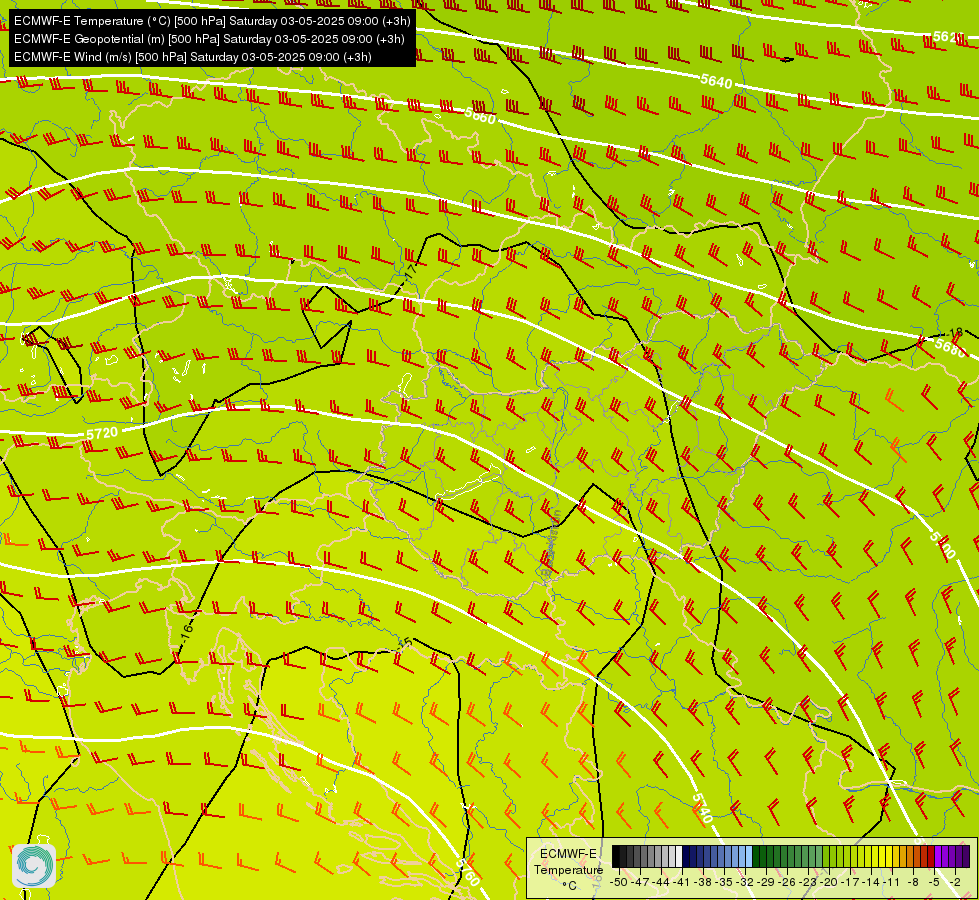This screenshot has height=900, width=979.
Task: Click the -2 legend value
Action: pos(955,882)
